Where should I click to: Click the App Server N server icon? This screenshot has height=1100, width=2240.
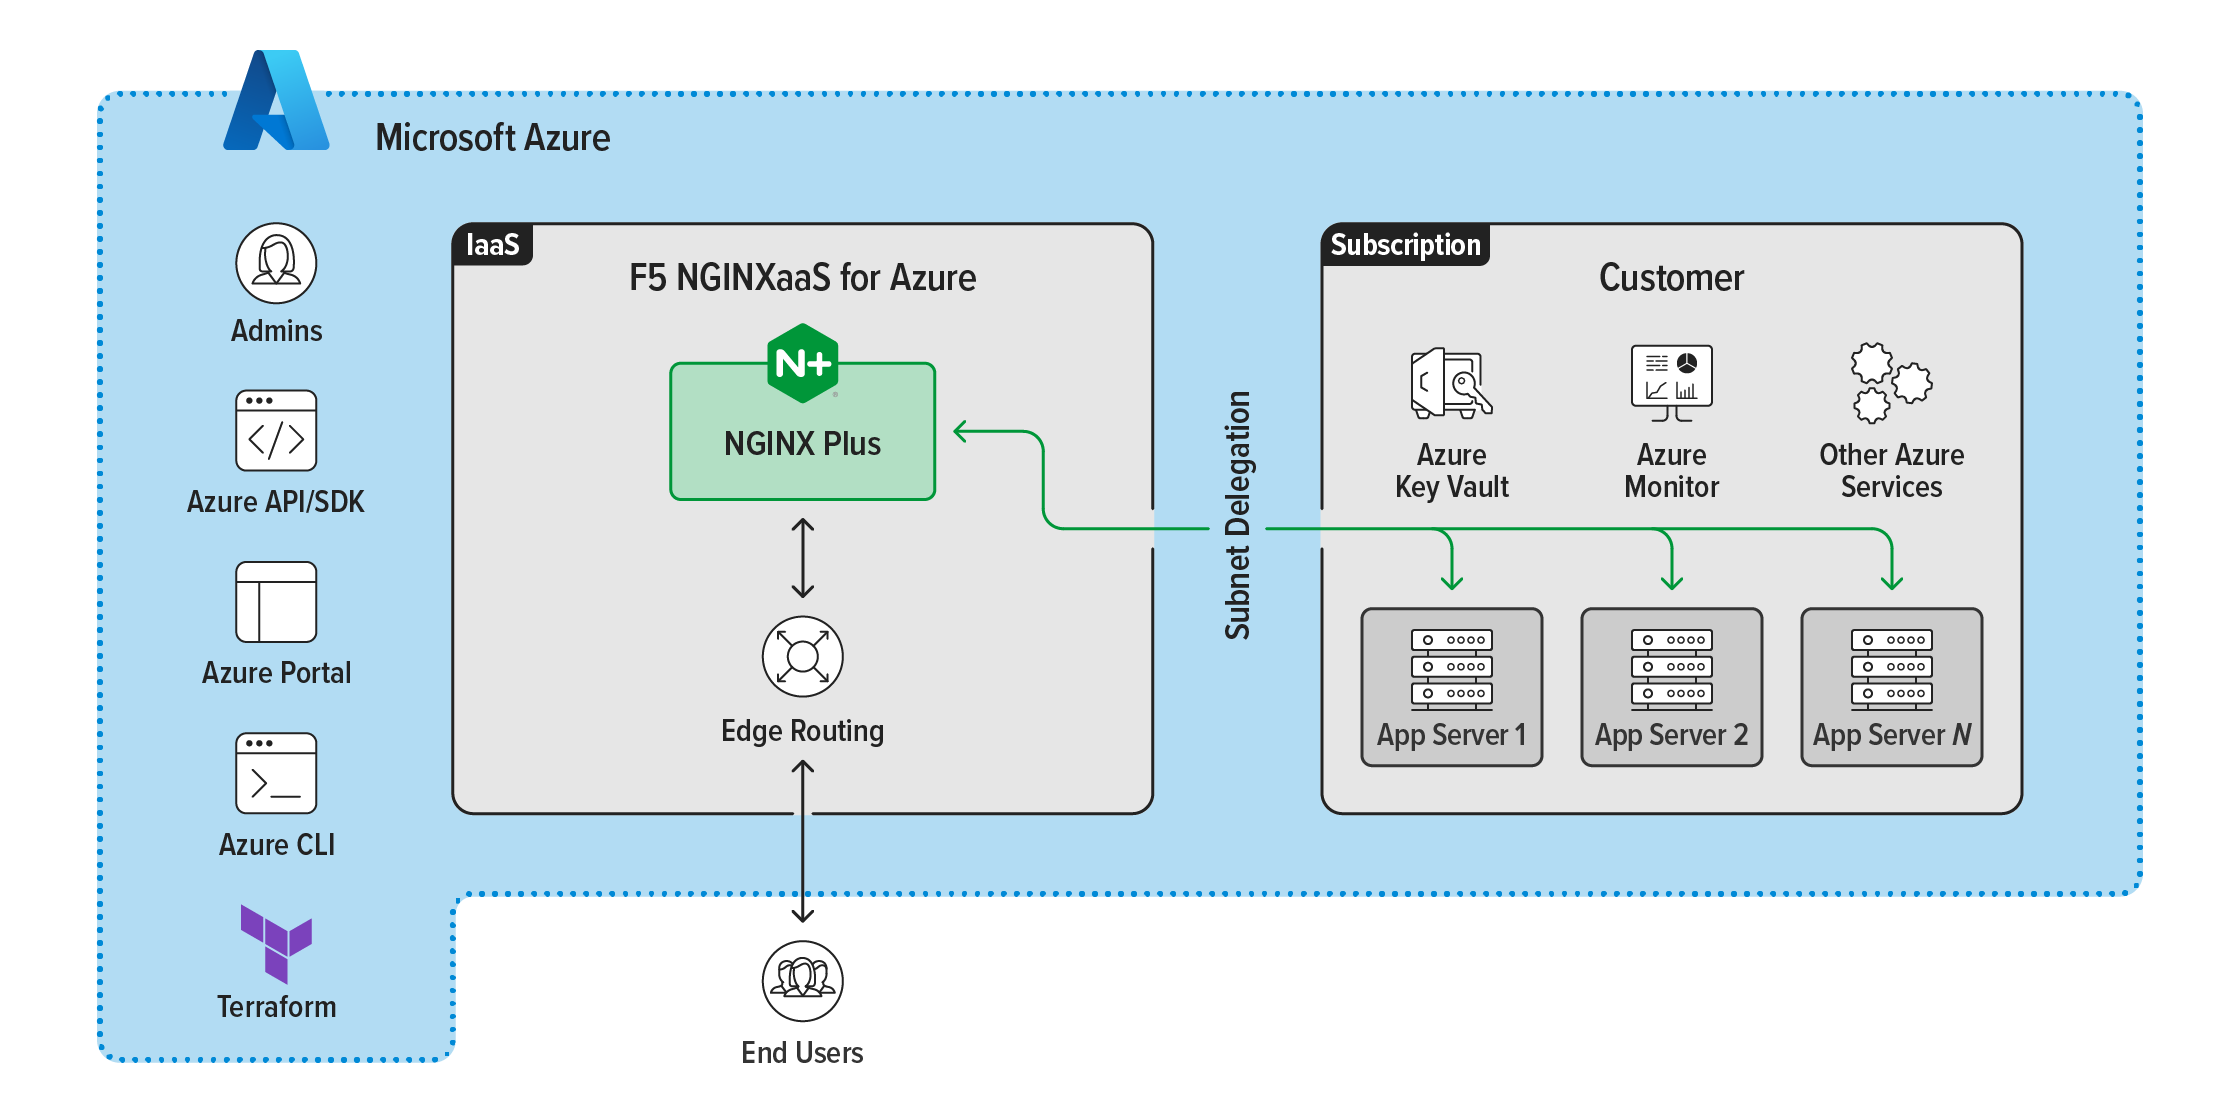click(1892, 668)
